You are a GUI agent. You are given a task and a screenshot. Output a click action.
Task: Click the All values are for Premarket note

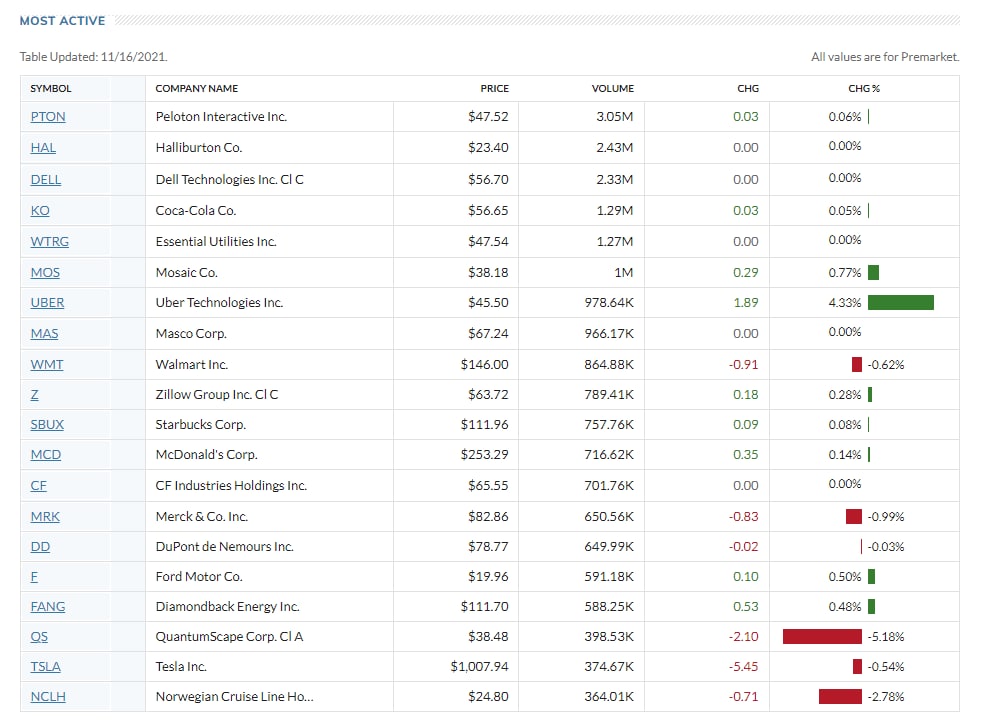(885, 57)
